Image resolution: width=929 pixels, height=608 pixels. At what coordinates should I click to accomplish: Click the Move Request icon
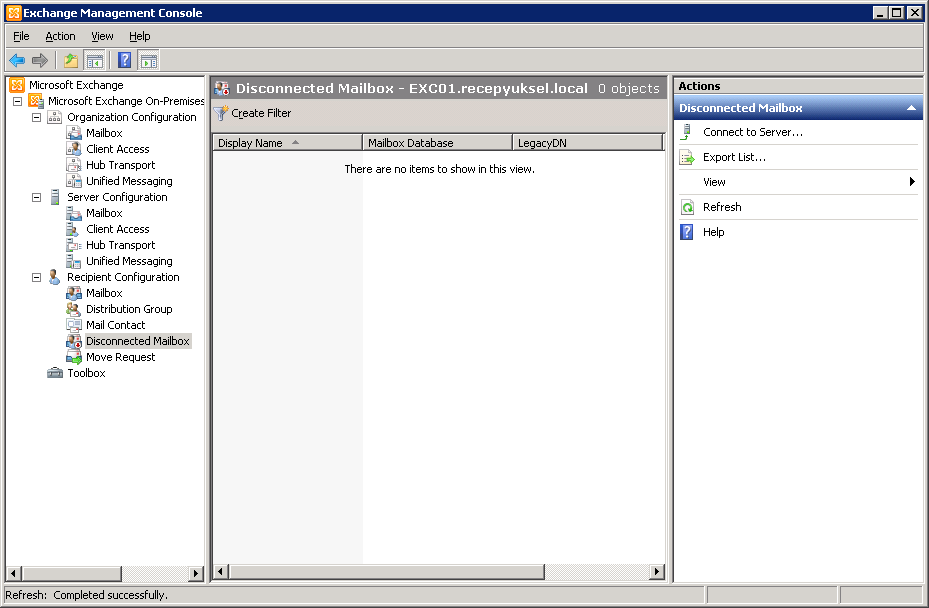click(73, 357)
